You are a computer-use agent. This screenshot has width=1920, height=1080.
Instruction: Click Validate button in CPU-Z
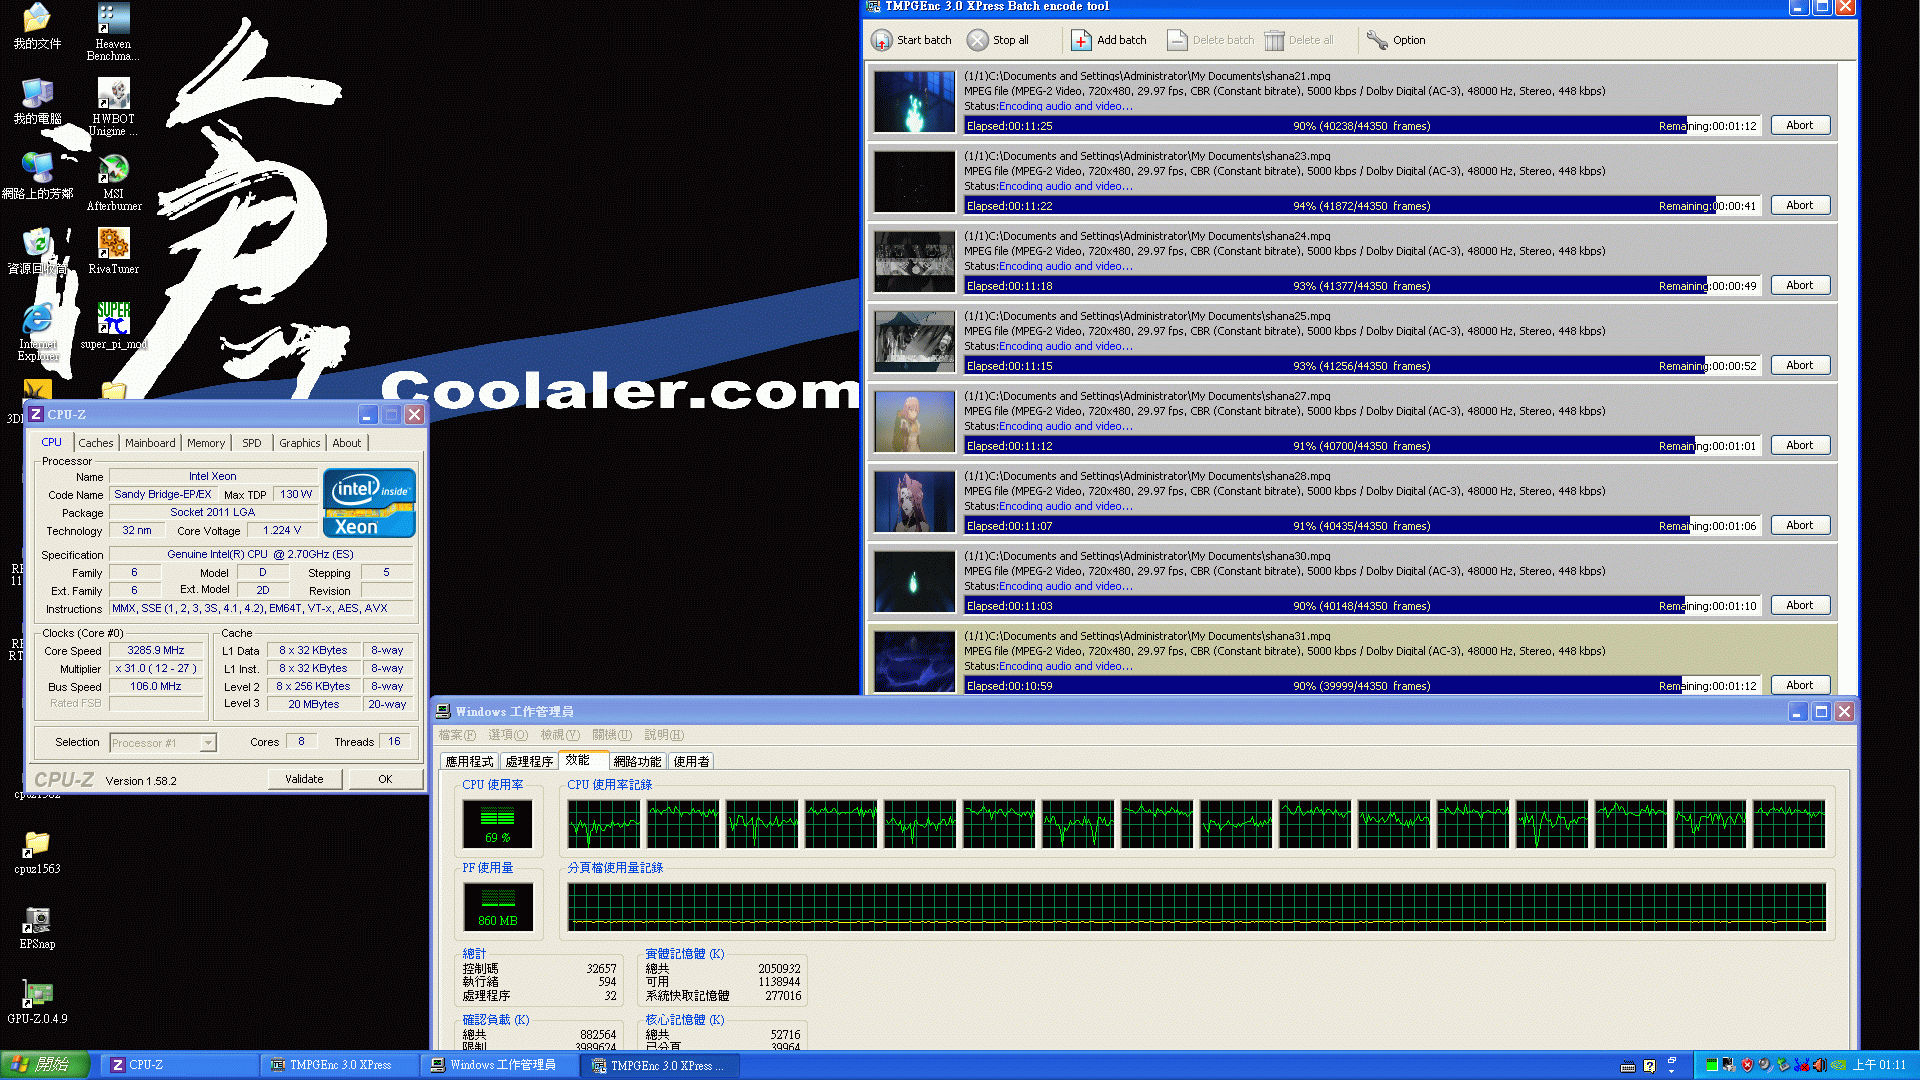pyautogui.click(x=304, y=779)
